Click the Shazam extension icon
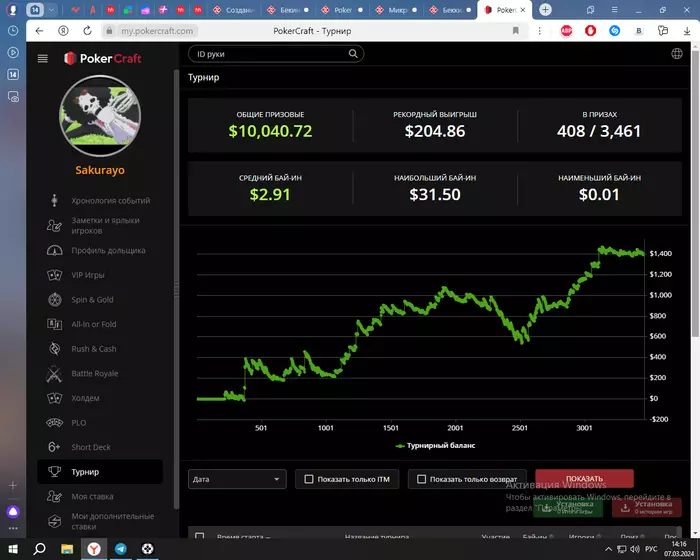700x560 pixels. point(614,31)
